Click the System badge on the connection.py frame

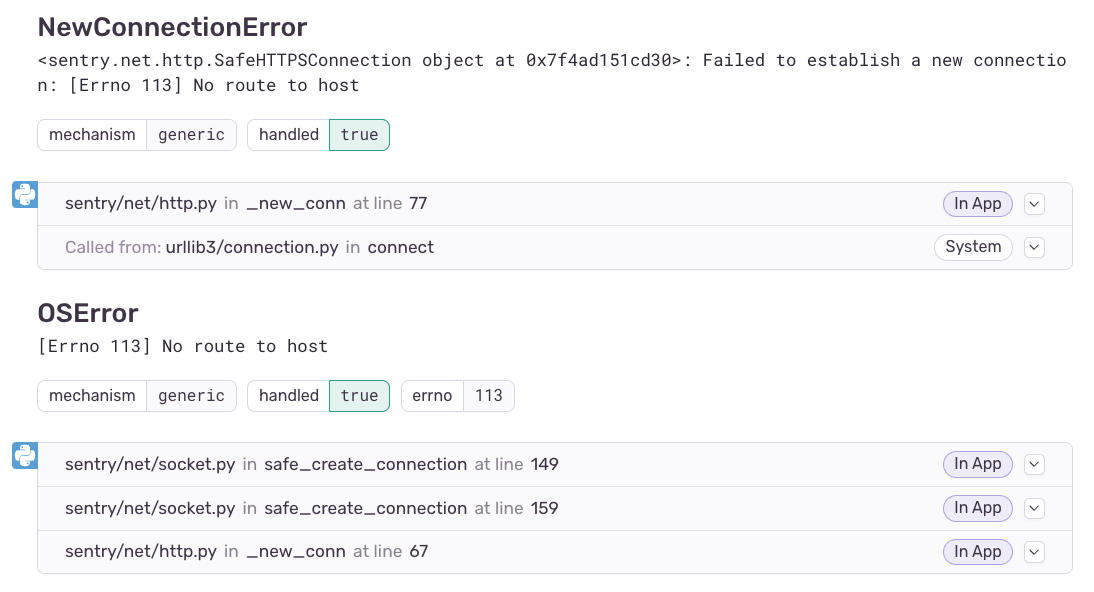click(973, 247)
